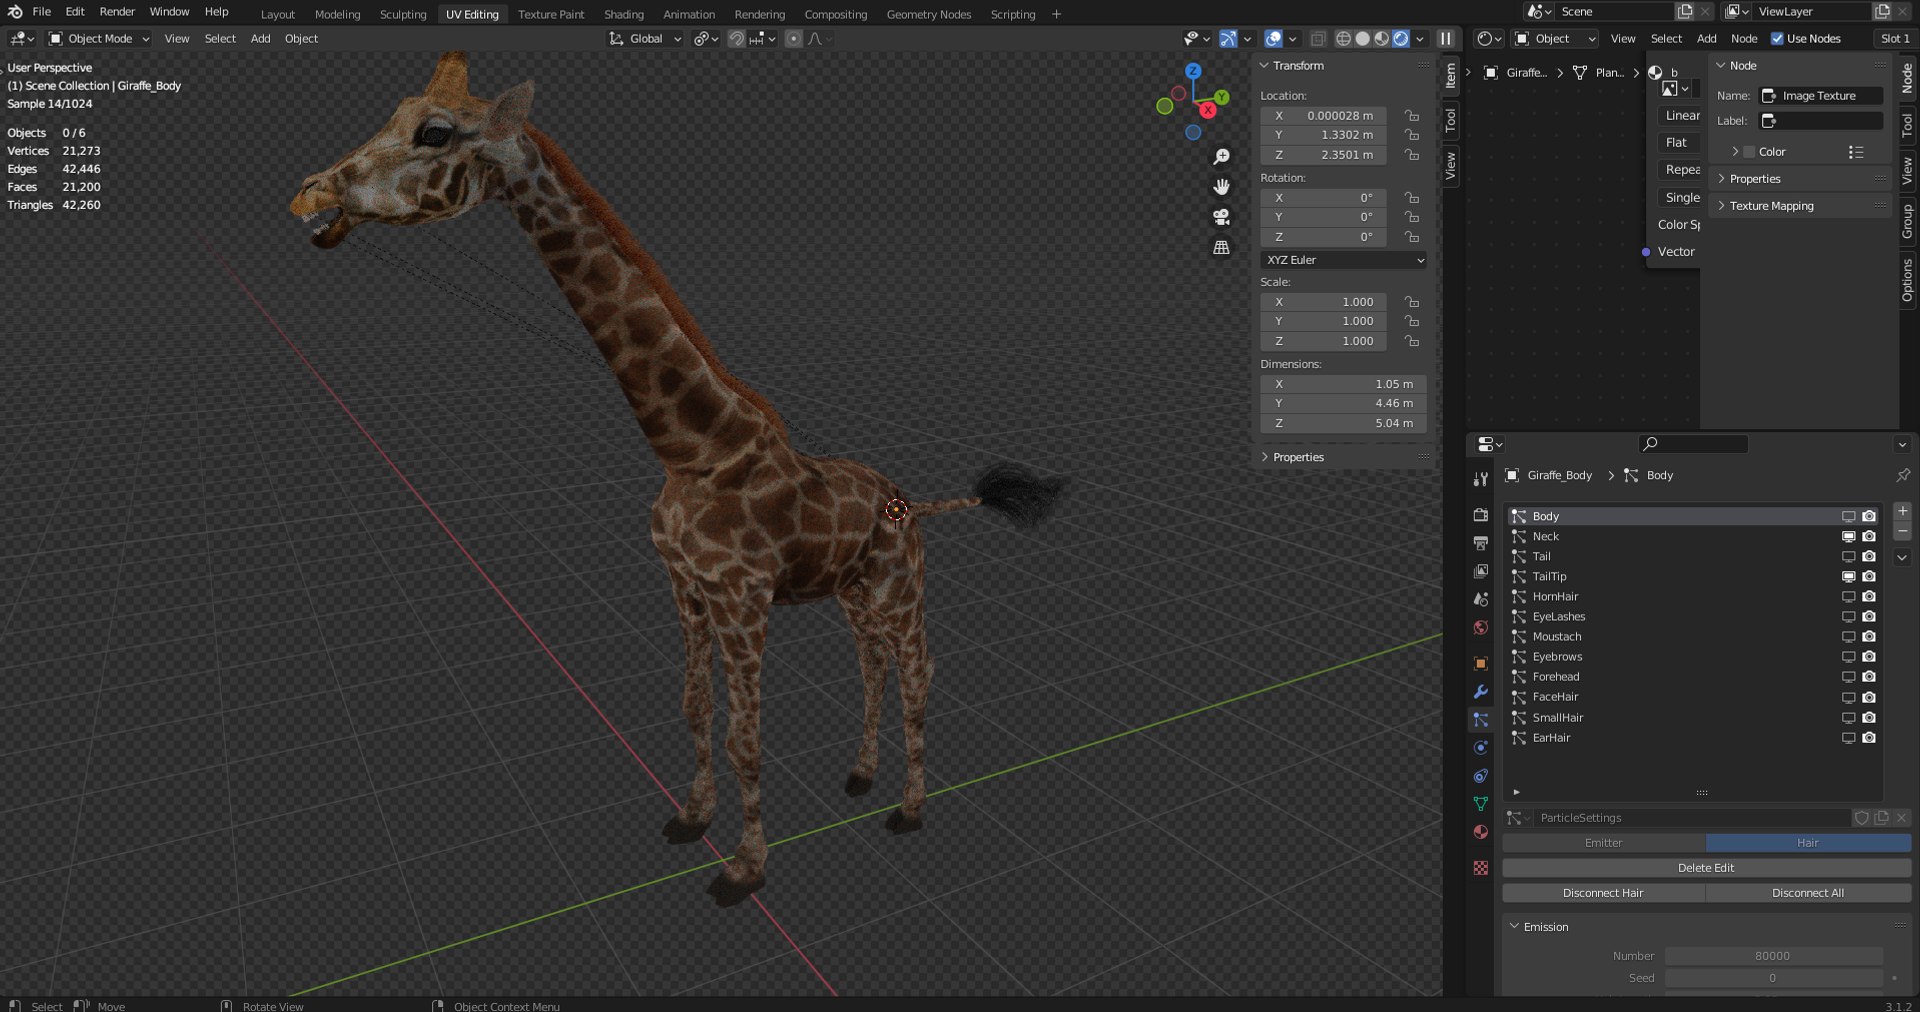Open the Material properties tab
Image resolution: width=1920 pixels, height=1012 pixels.
pos(1481,831)
